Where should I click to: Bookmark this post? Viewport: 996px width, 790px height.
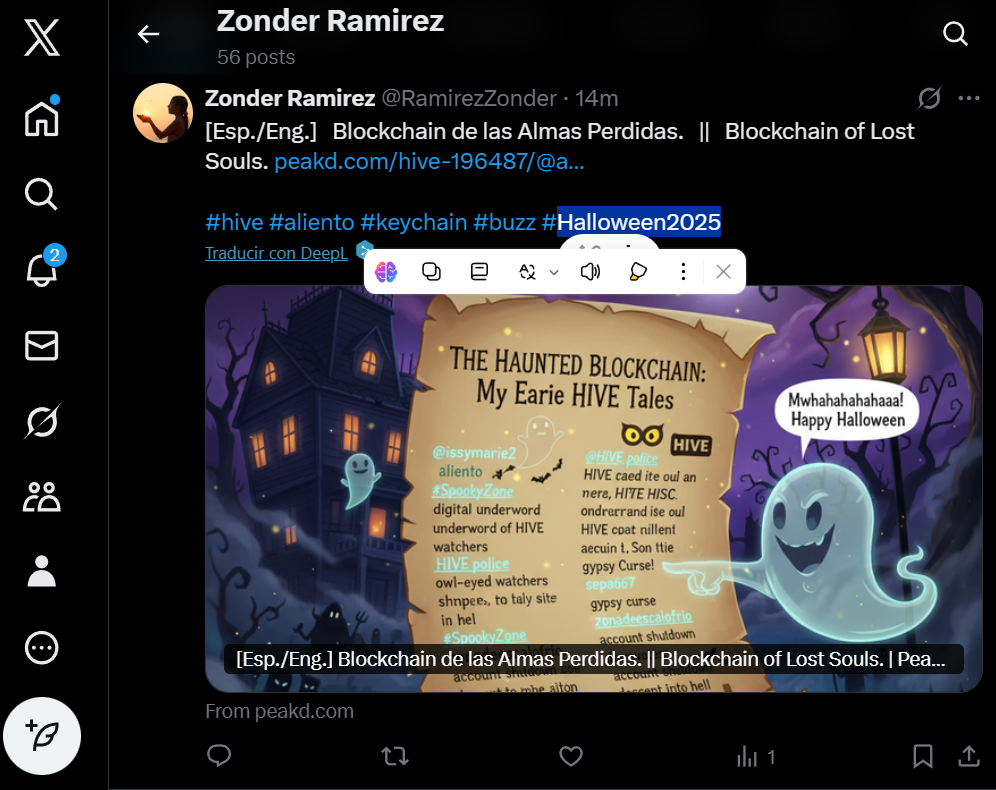[923, 756]
